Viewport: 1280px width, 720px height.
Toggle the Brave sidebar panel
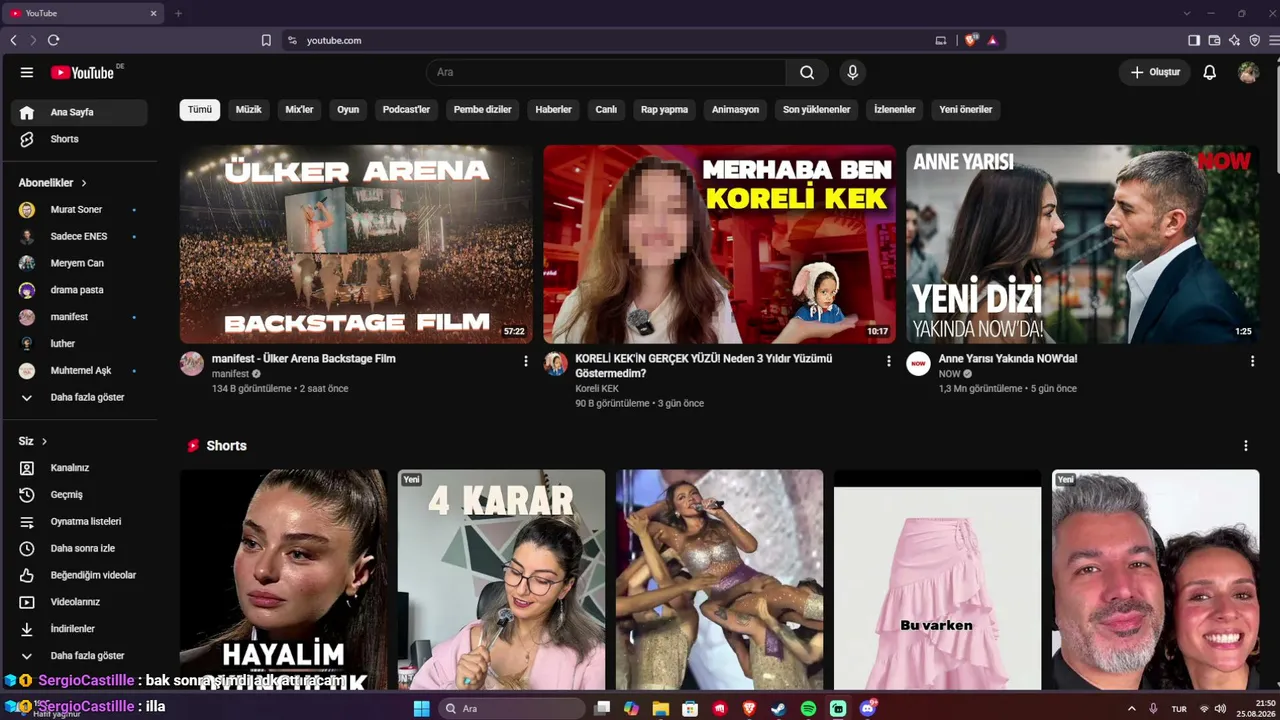point(1194,40)
